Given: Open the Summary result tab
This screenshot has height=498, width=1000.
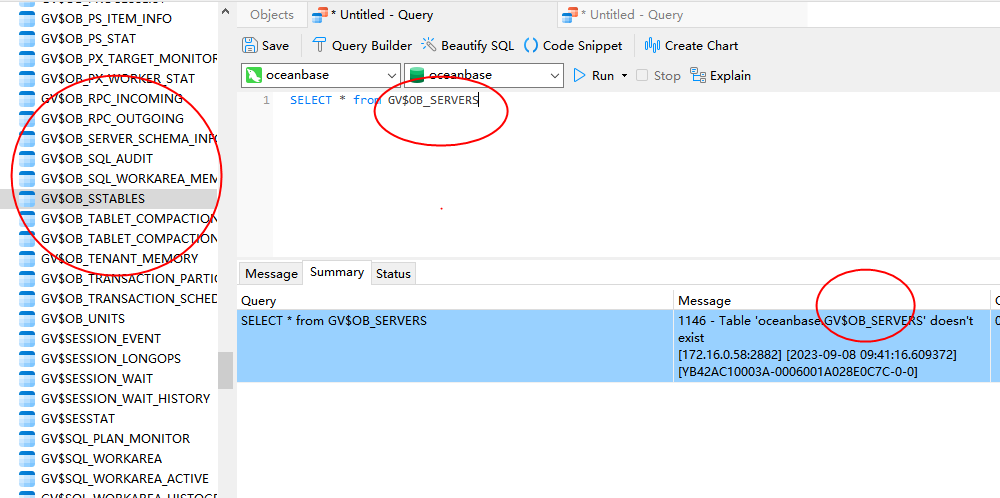Looking at the screenshot, I should 337,272.
